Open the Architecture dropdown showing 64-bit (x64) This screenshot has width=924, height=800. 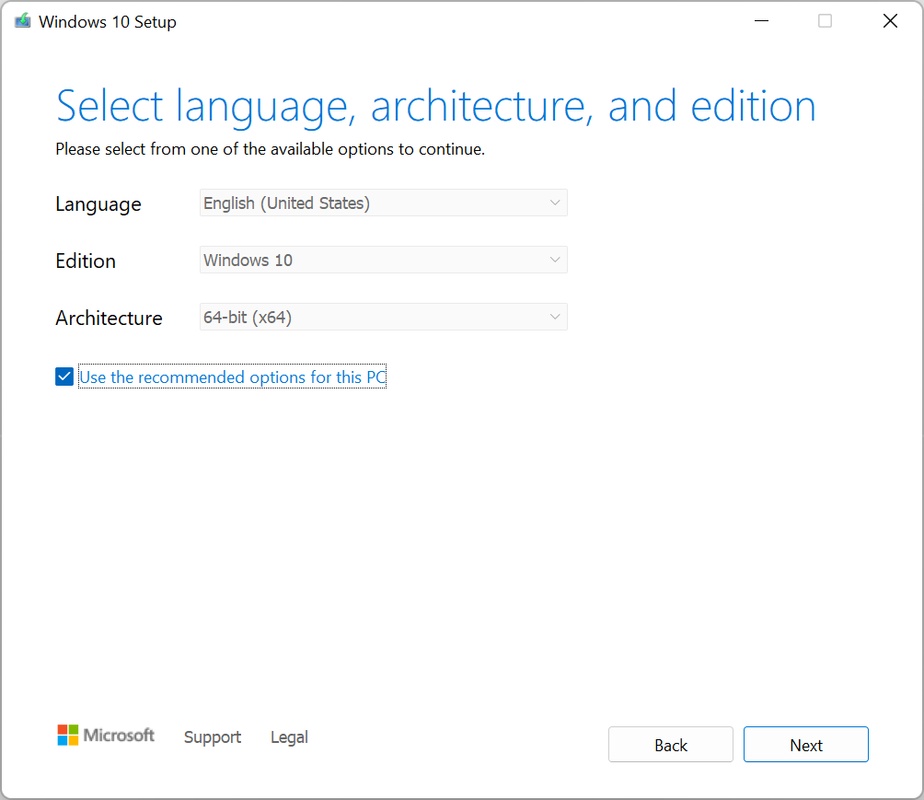coord(383,317)
